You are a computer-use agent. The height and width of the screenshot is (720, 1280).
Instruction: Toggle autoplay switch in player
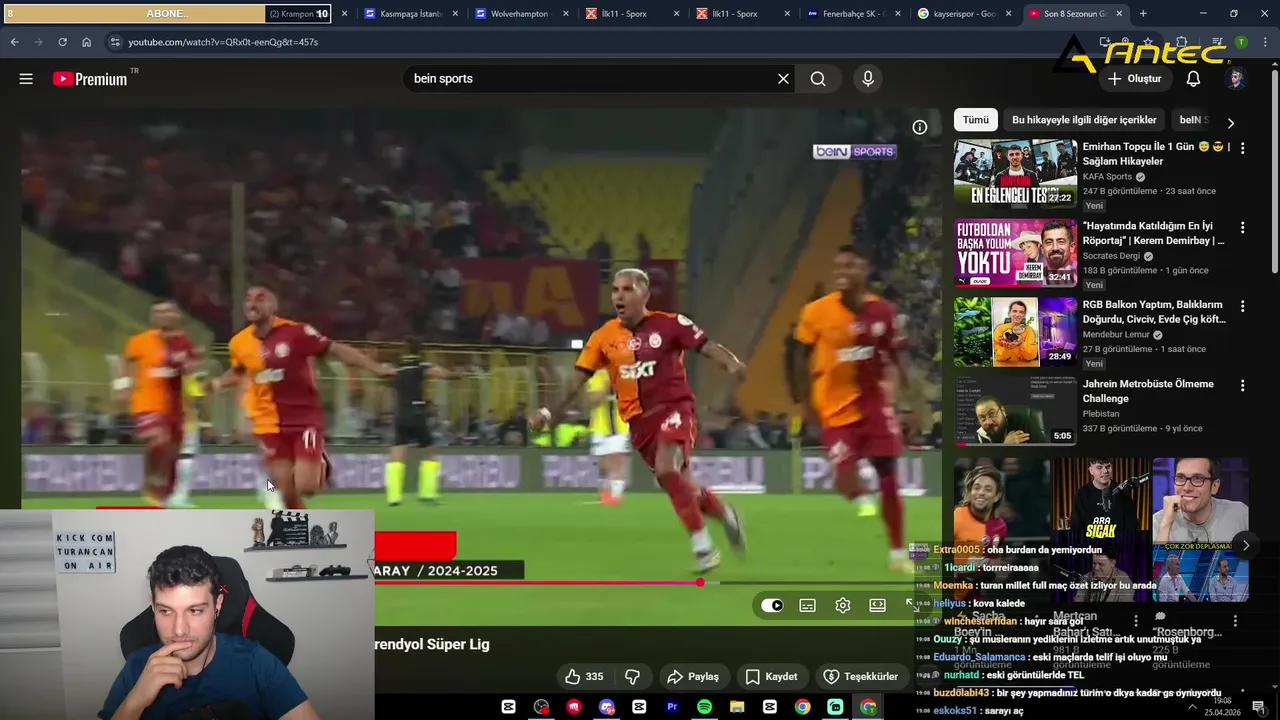[772, 605]
